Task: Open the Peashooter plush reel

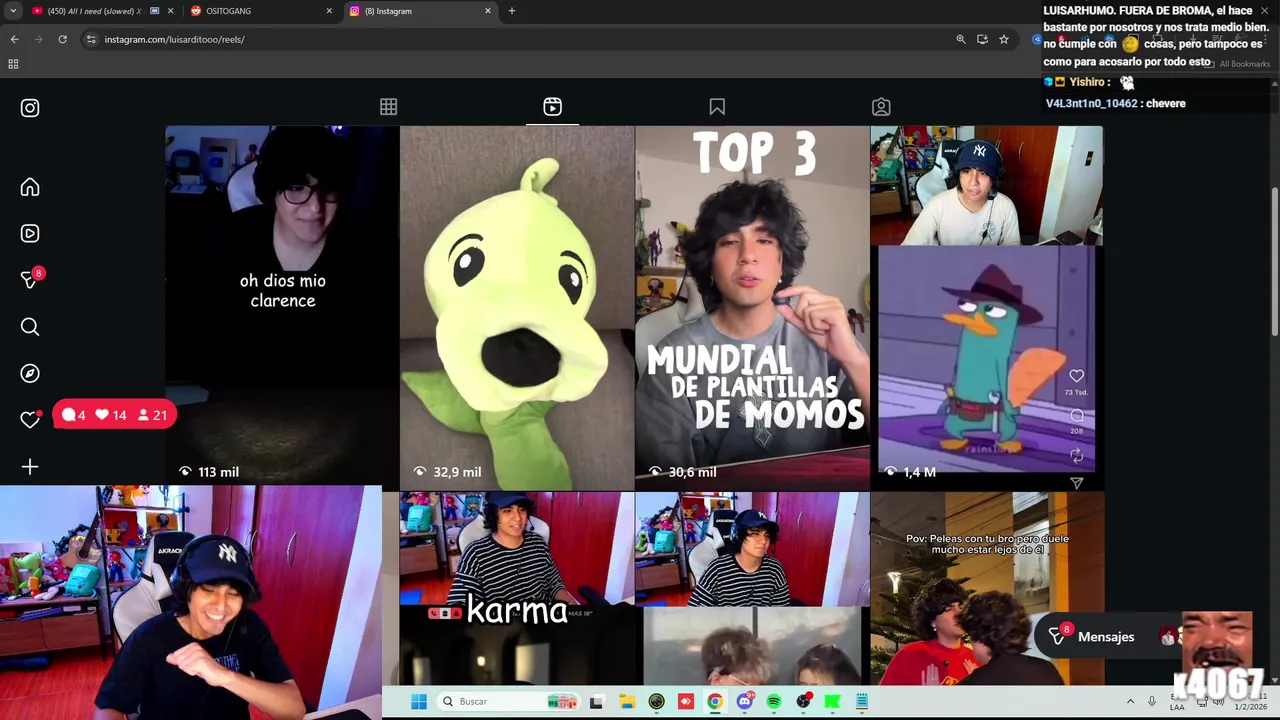Action: point(517,307)
